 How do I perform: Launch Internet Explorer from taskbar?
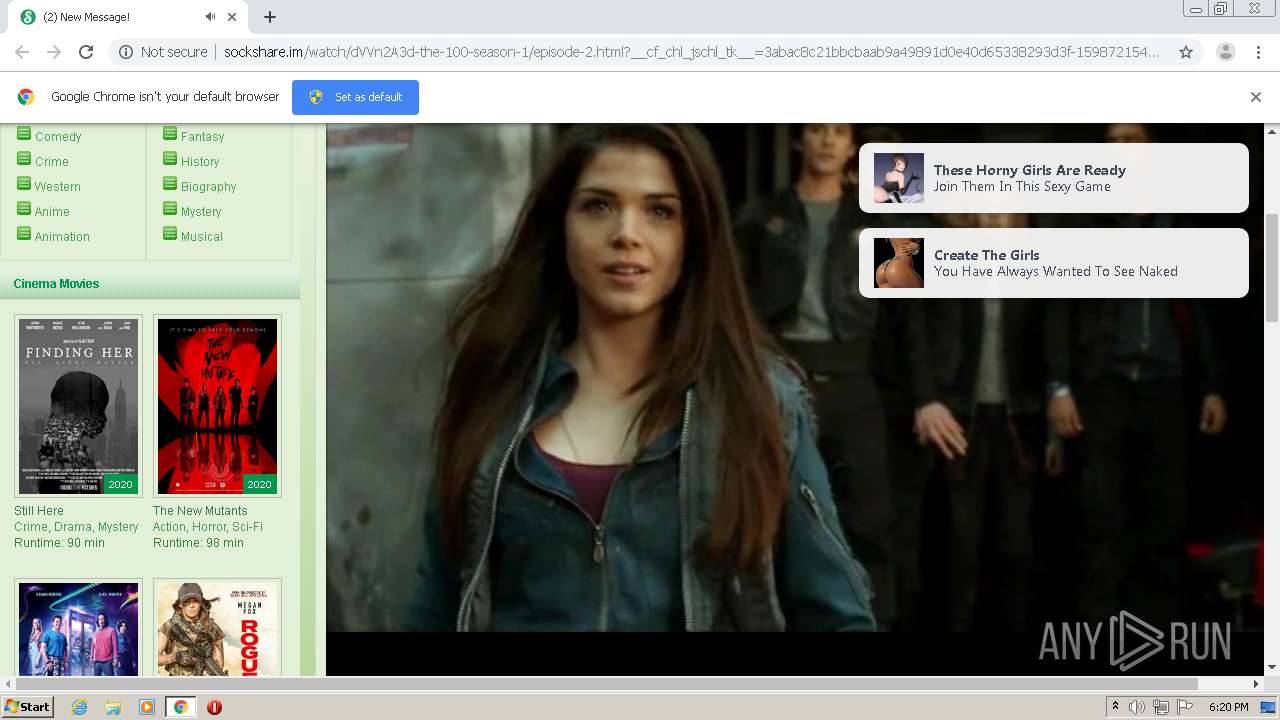pyautogui.click(x=79, y=707)
